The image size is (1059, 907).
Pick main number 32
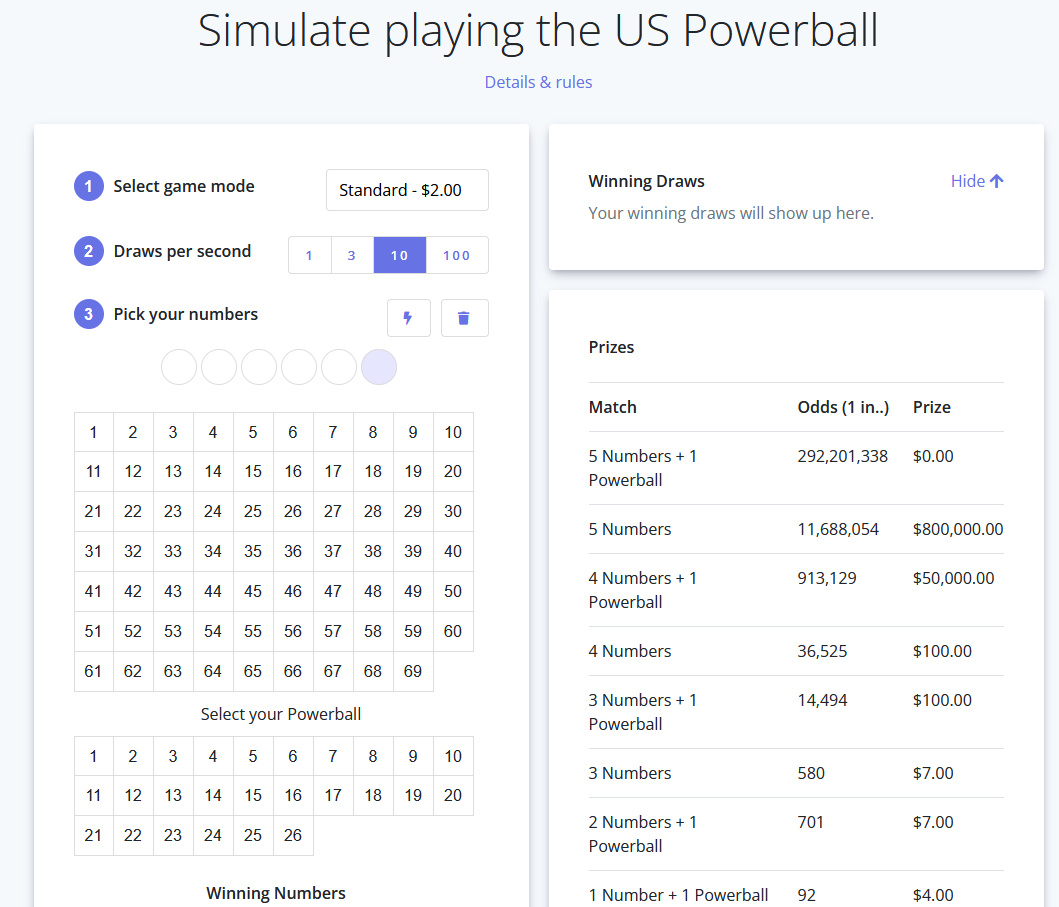(x=133, y=551)
